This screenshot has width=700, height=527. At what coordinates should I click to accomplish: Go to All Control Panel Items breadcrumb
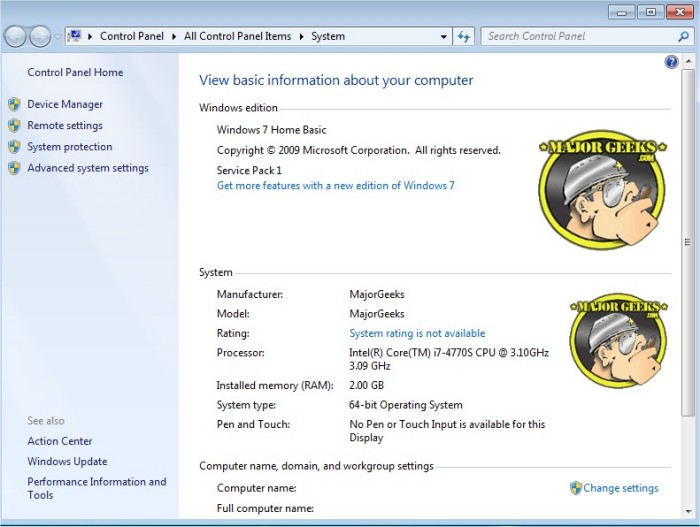(237, 36)
